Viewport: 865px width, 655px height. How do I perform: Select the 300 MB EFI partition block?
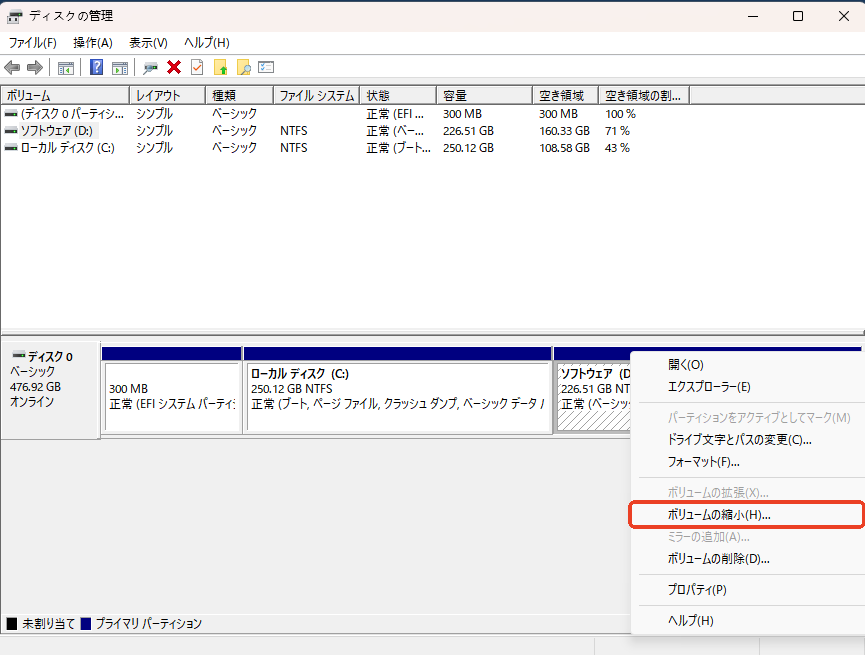(x=172, y=396)
